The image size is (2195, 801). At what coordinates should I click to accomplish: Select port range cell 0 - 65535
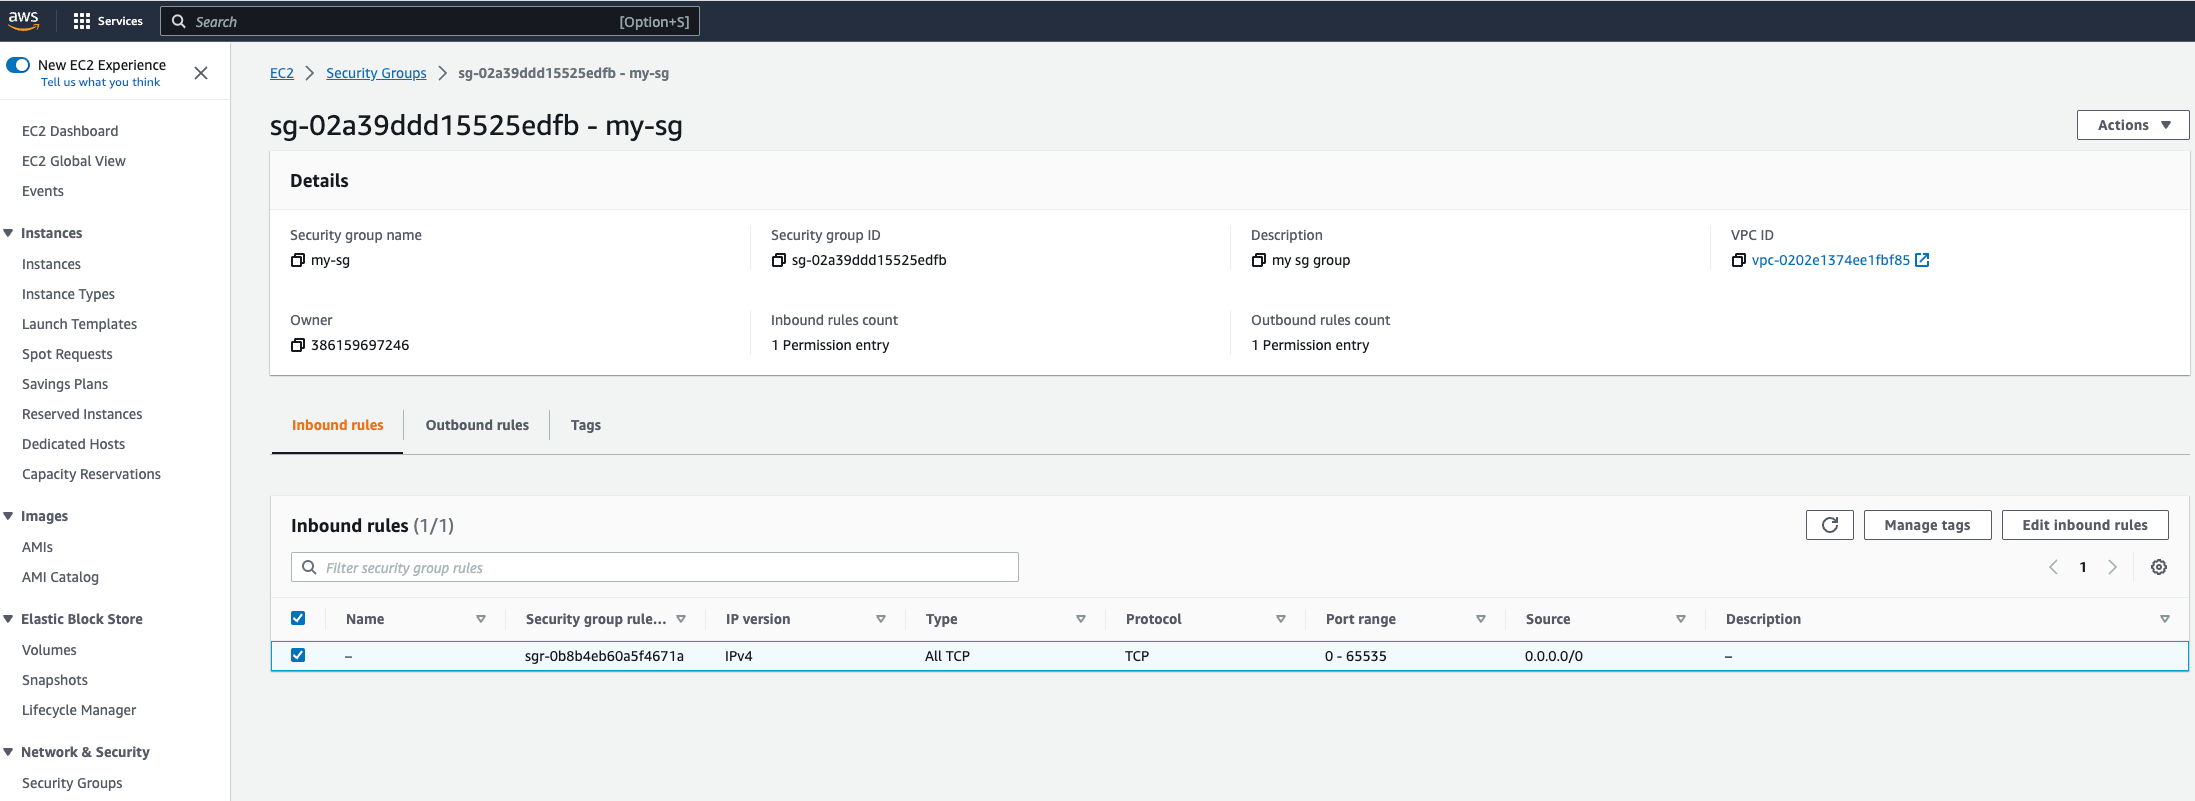(1355, 656)
